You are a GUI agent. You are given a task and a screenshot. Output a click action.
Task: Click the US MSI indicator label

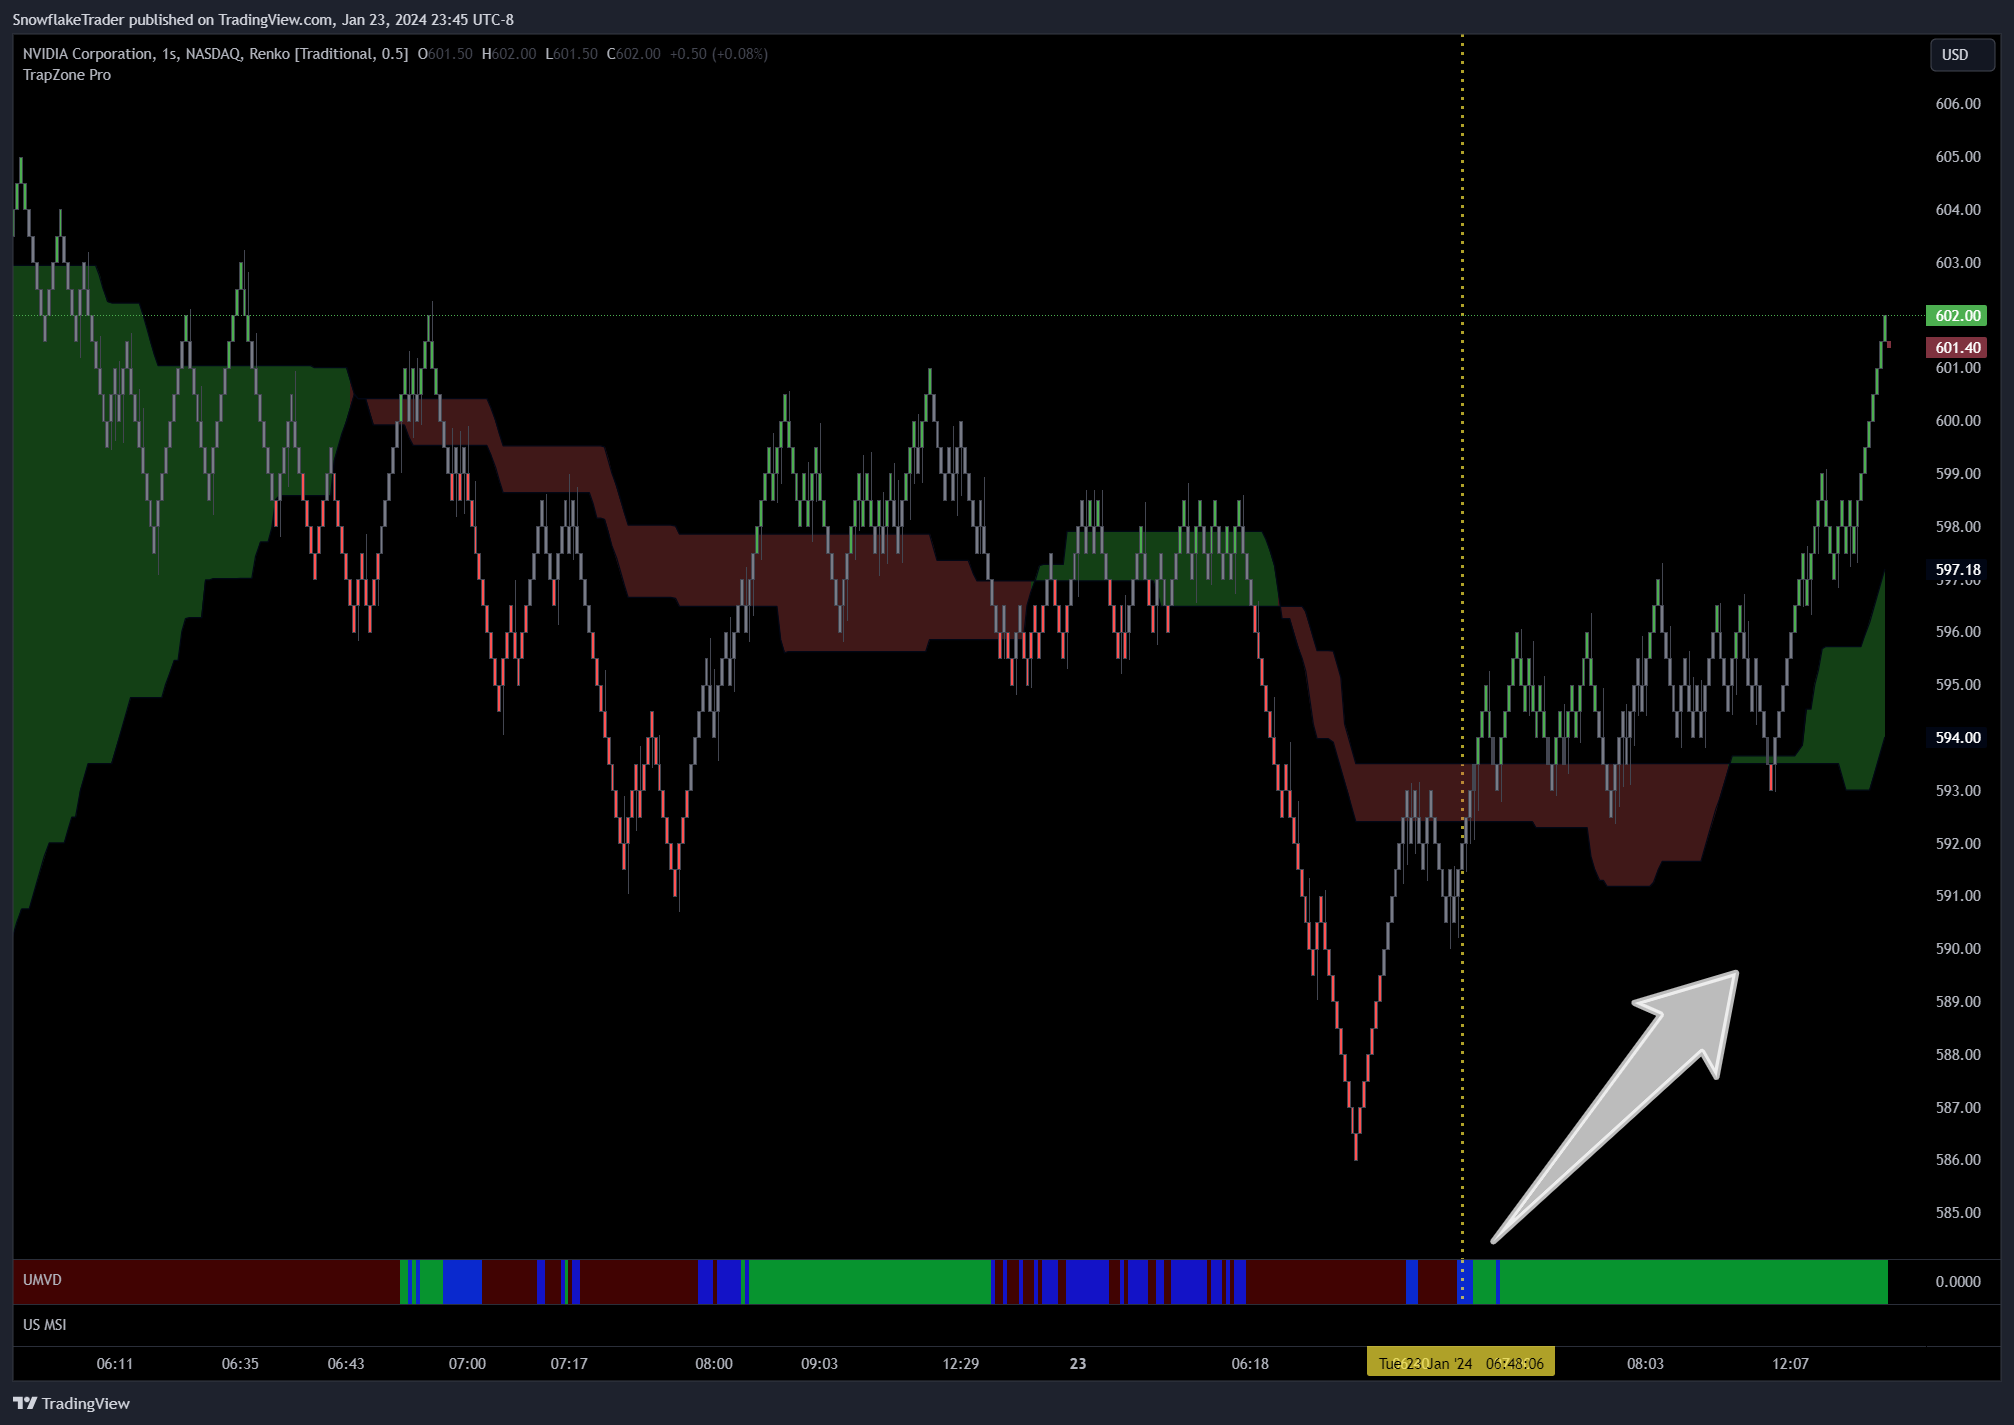[45, 1325]
